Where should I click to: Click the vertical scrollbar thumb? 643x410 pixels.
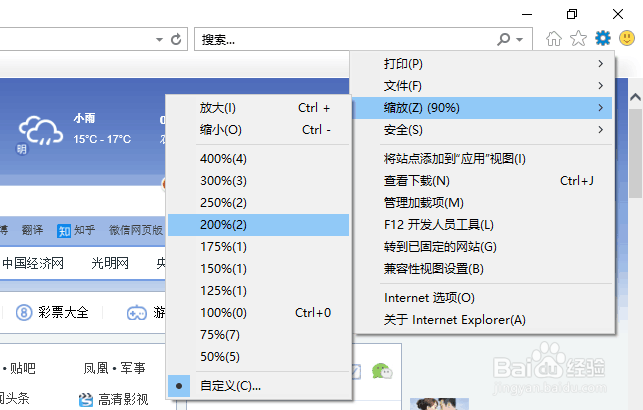pos(635,154)
